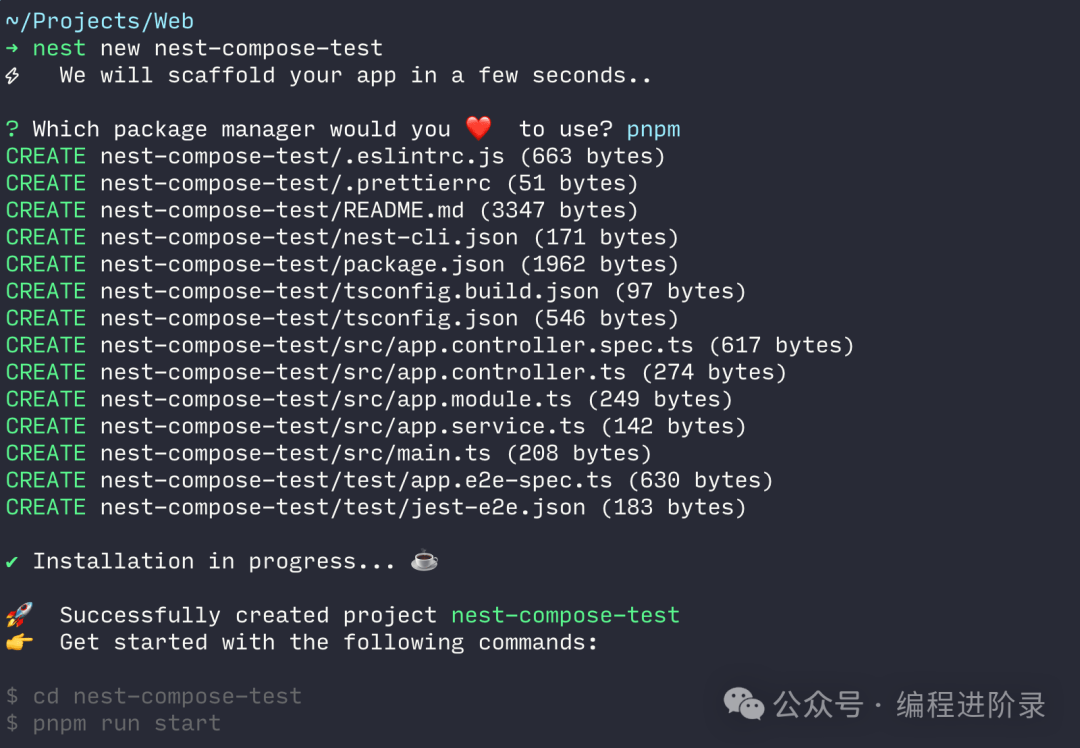
Task: Click the .eslintrc.js file line
Action: tap(335, 156)
